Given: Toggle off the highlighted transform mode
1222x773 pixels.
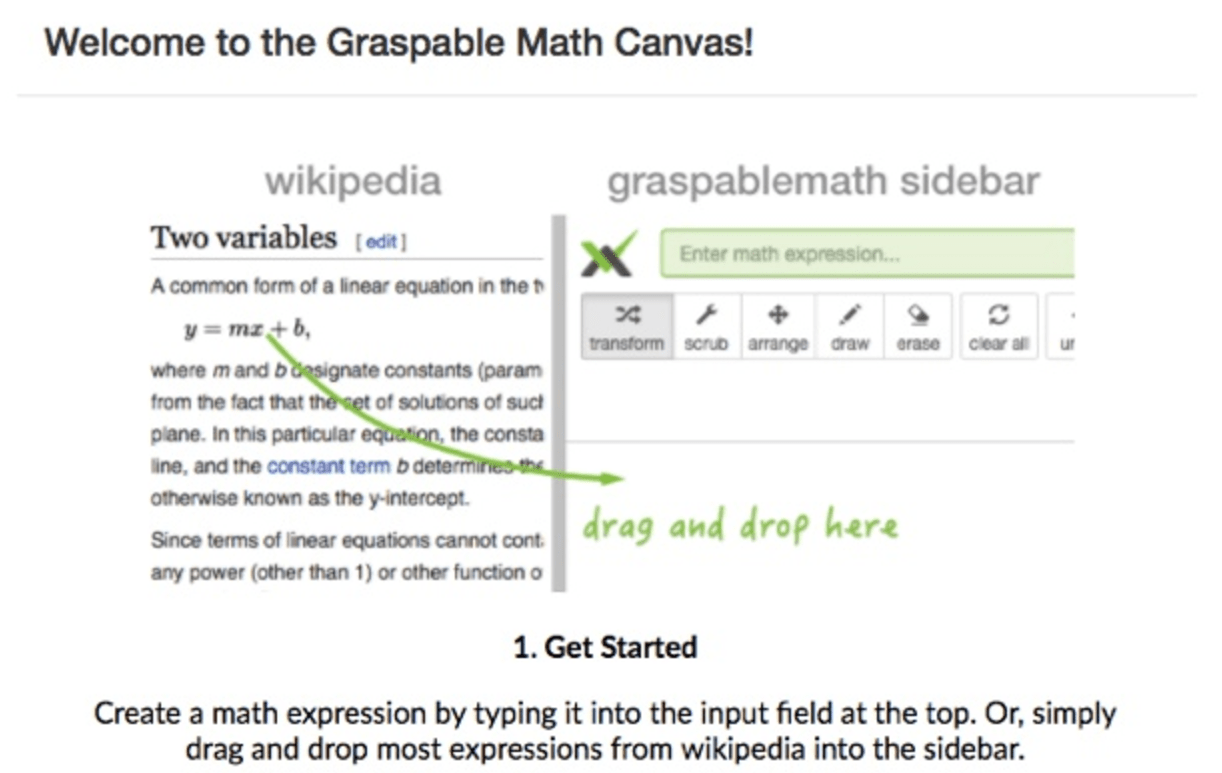Looking at the screenshot, I should pos(626,325).
